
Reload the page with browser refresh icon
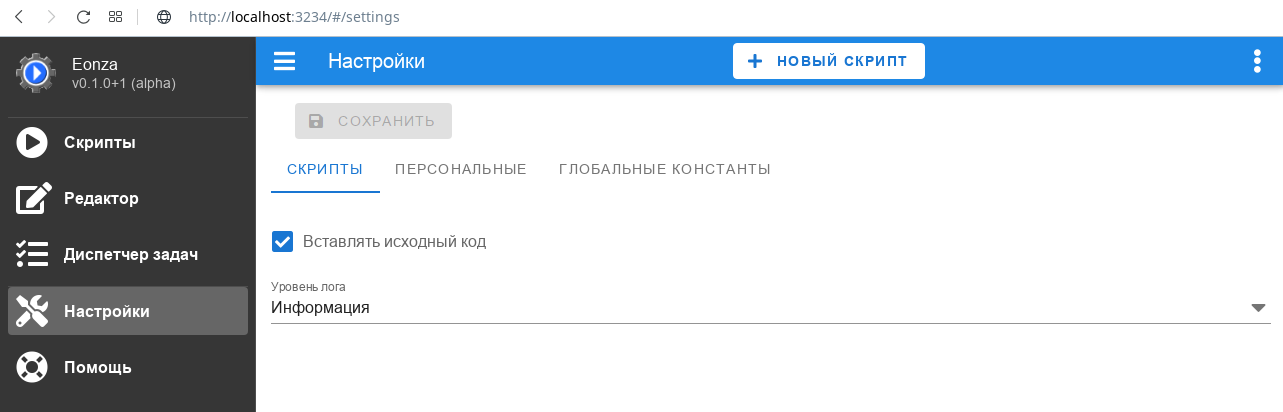83,17
